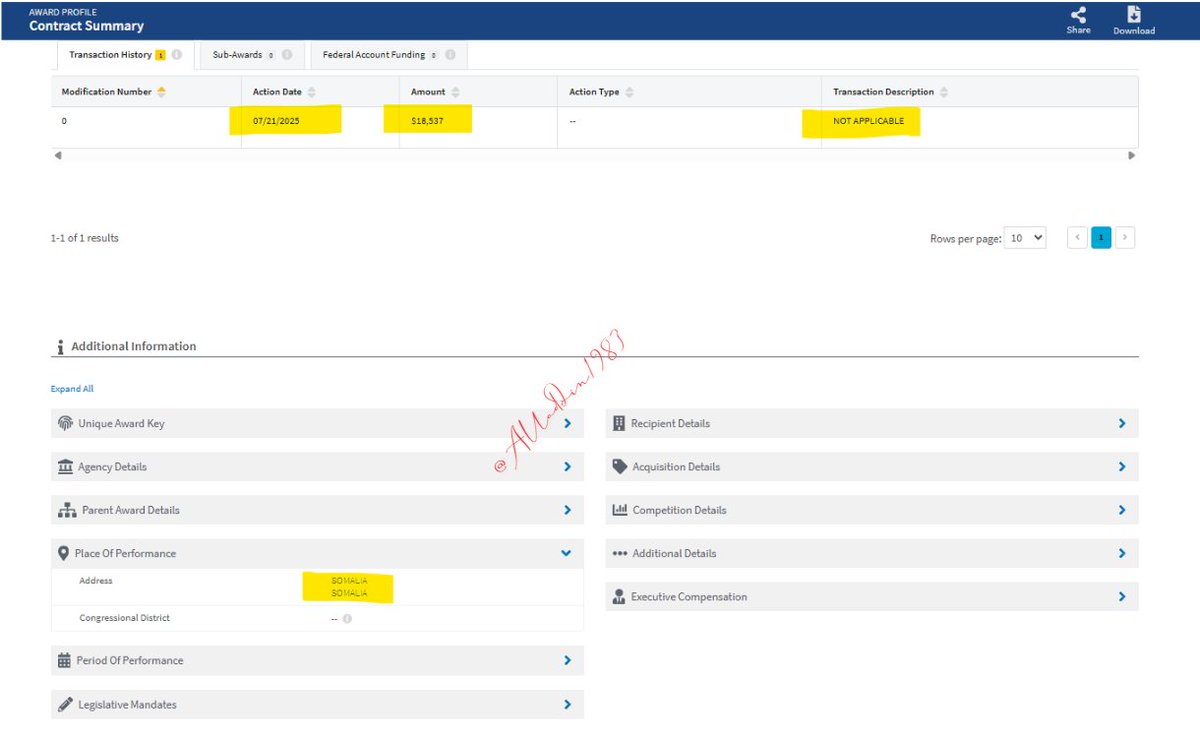Click the Place Of Performance pin icon
1200x742 pixels.
tap(64, 553)
